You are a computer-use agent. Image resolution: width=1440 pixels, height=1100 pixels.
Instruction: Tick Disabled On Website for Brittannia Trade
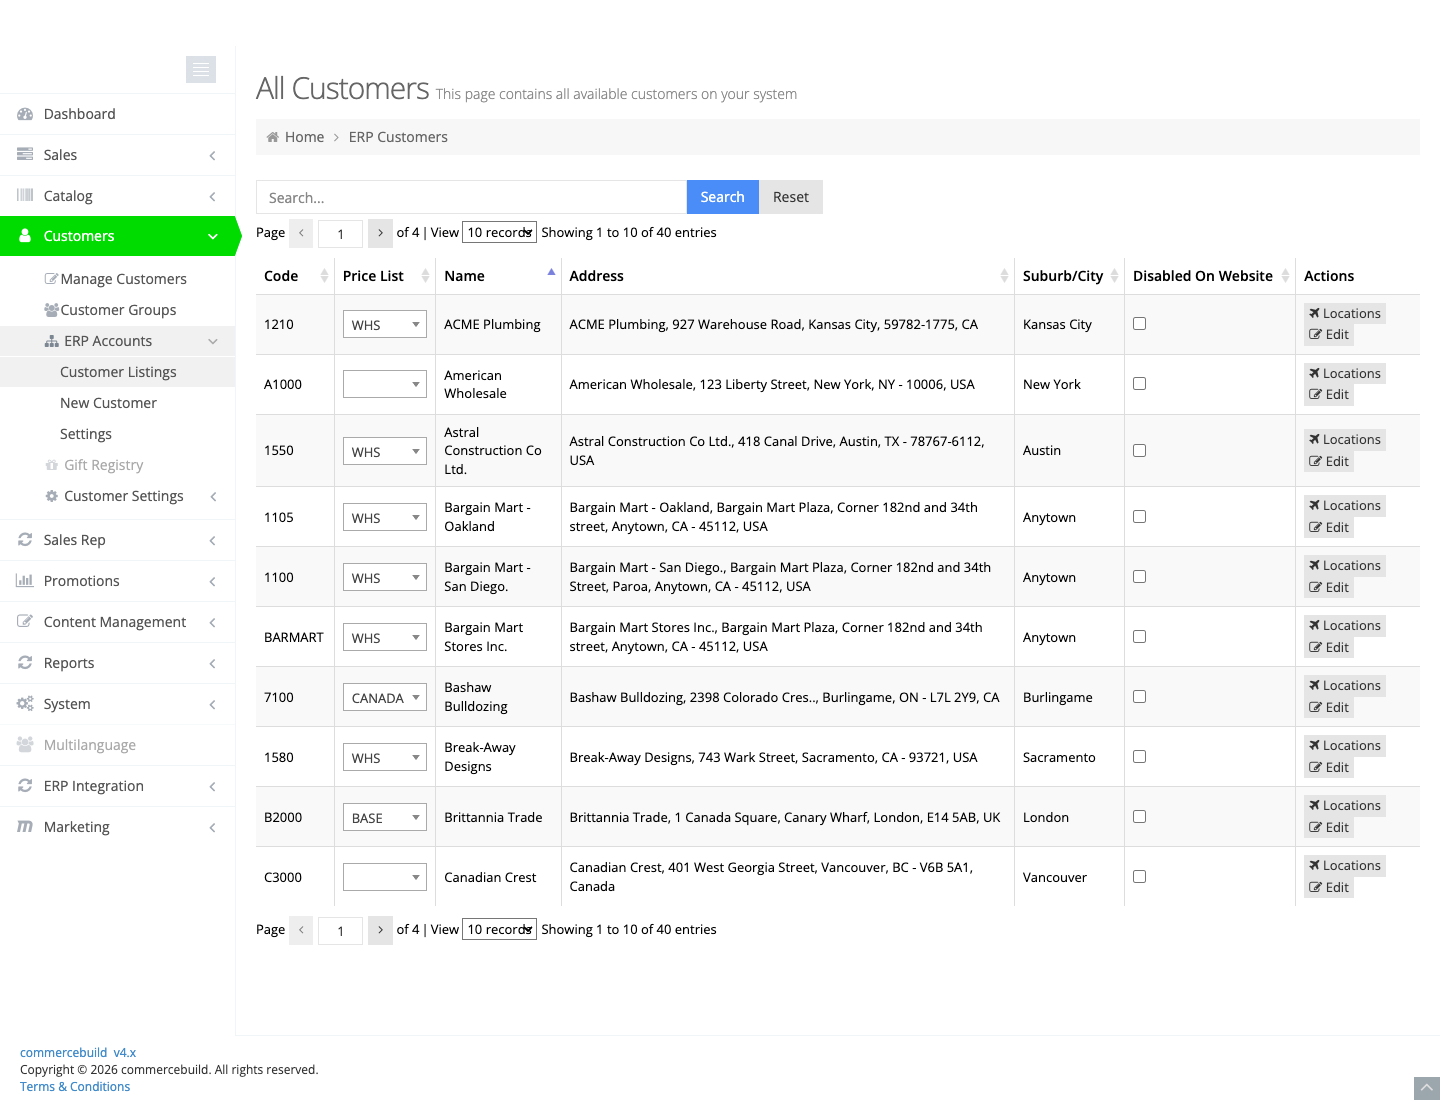point(1139,817)
